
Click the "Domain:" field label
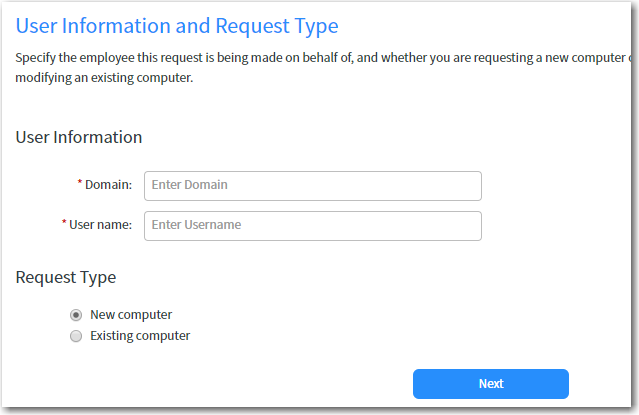click(x=108, y=185)
